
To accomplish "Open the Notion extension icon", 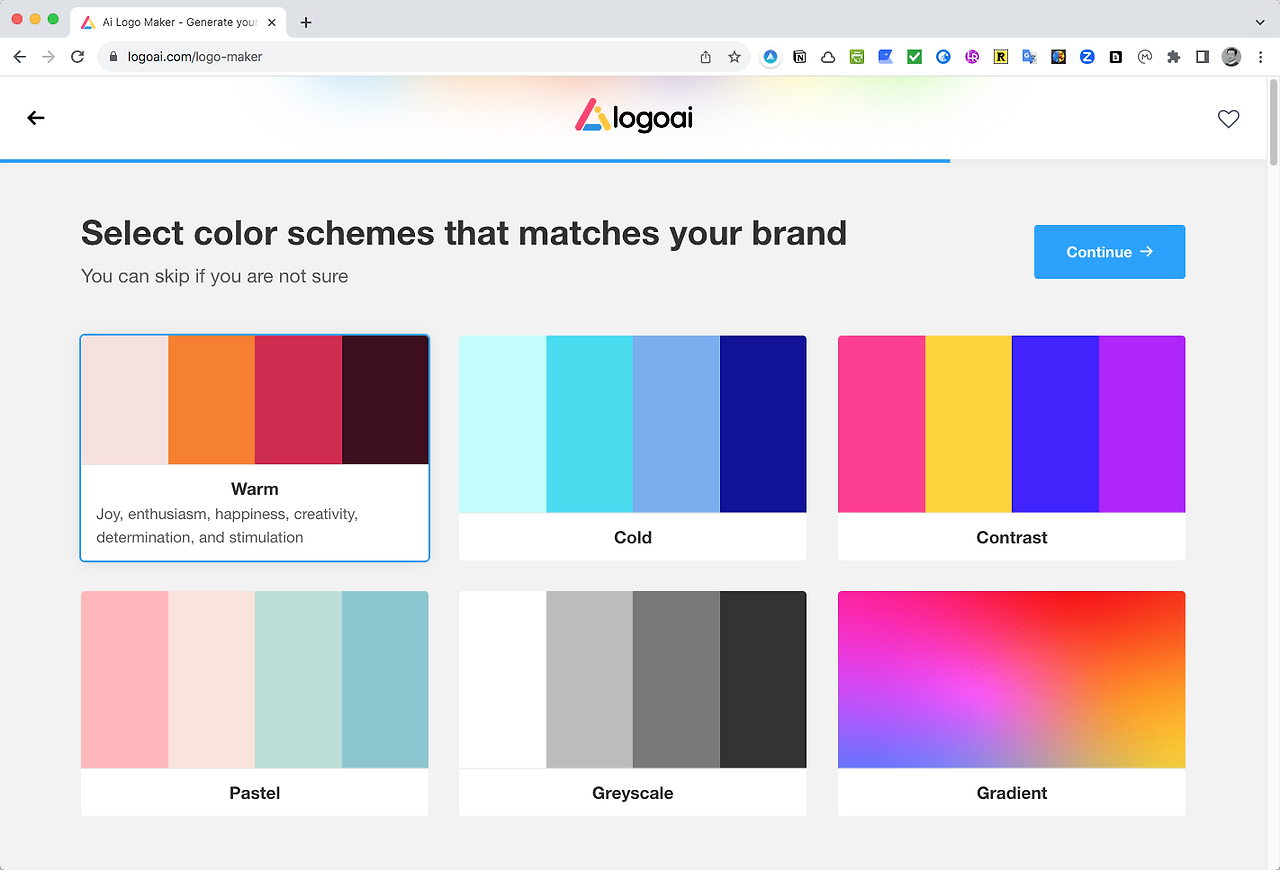I will [800, 57].
